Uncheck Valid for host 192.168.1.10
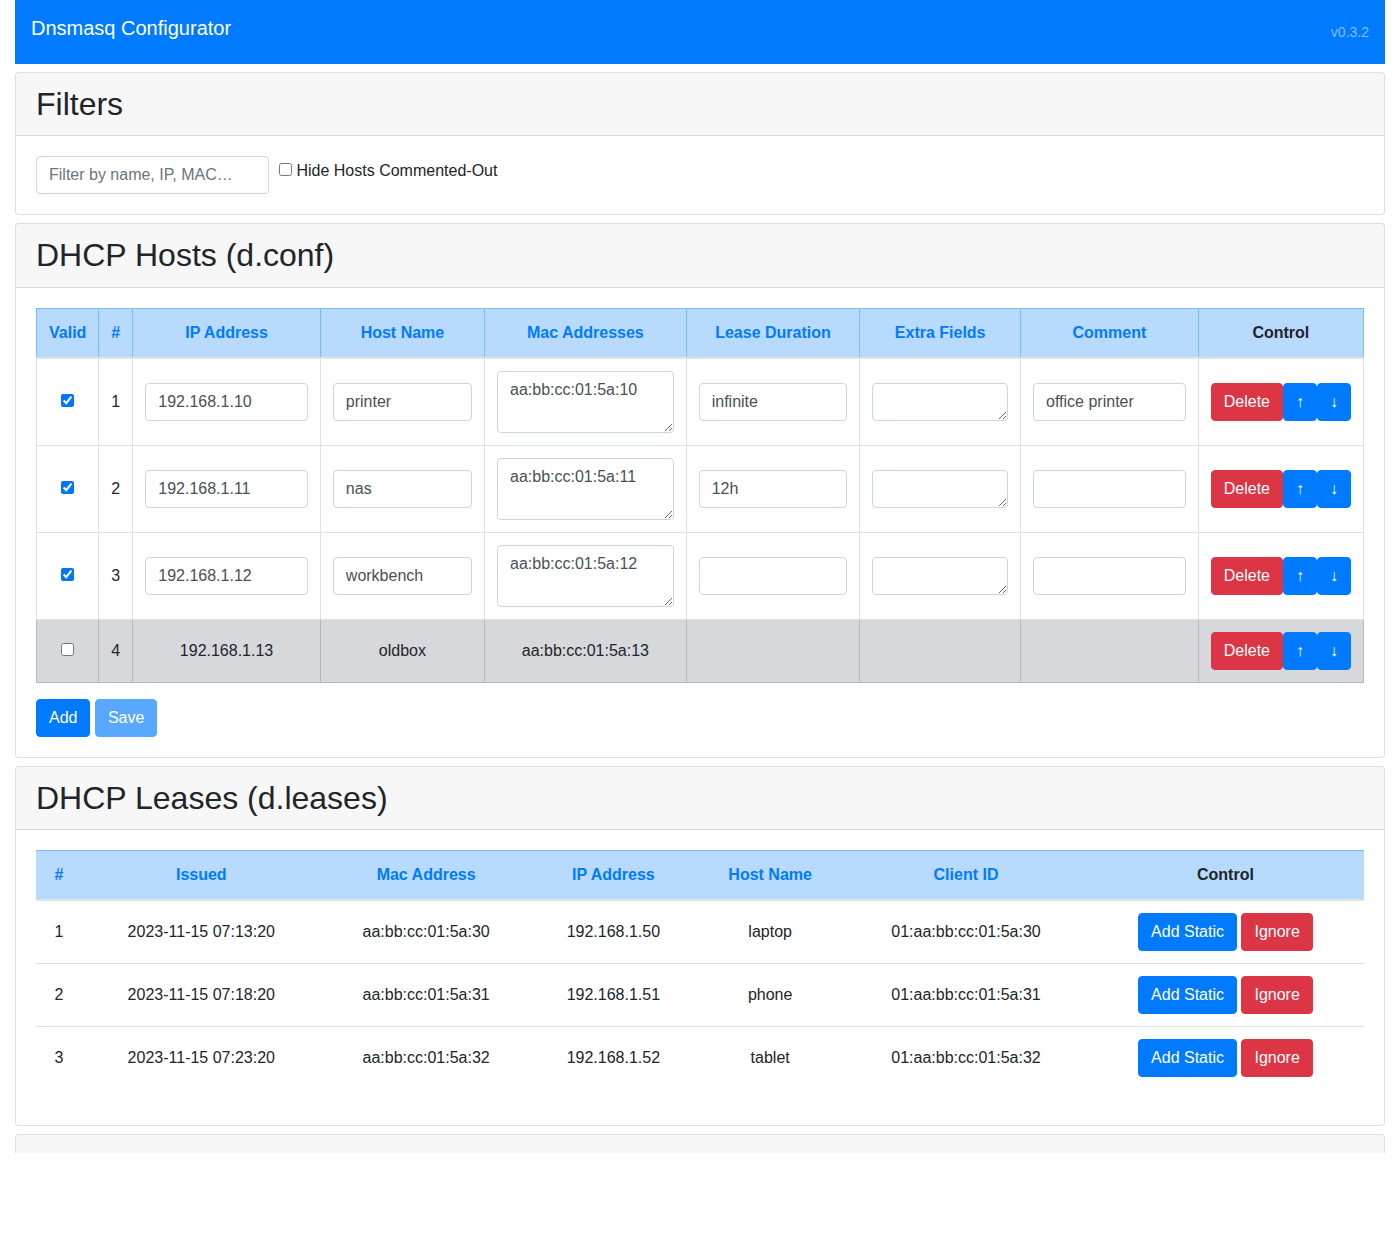1400x1240 pixels. 67,401
